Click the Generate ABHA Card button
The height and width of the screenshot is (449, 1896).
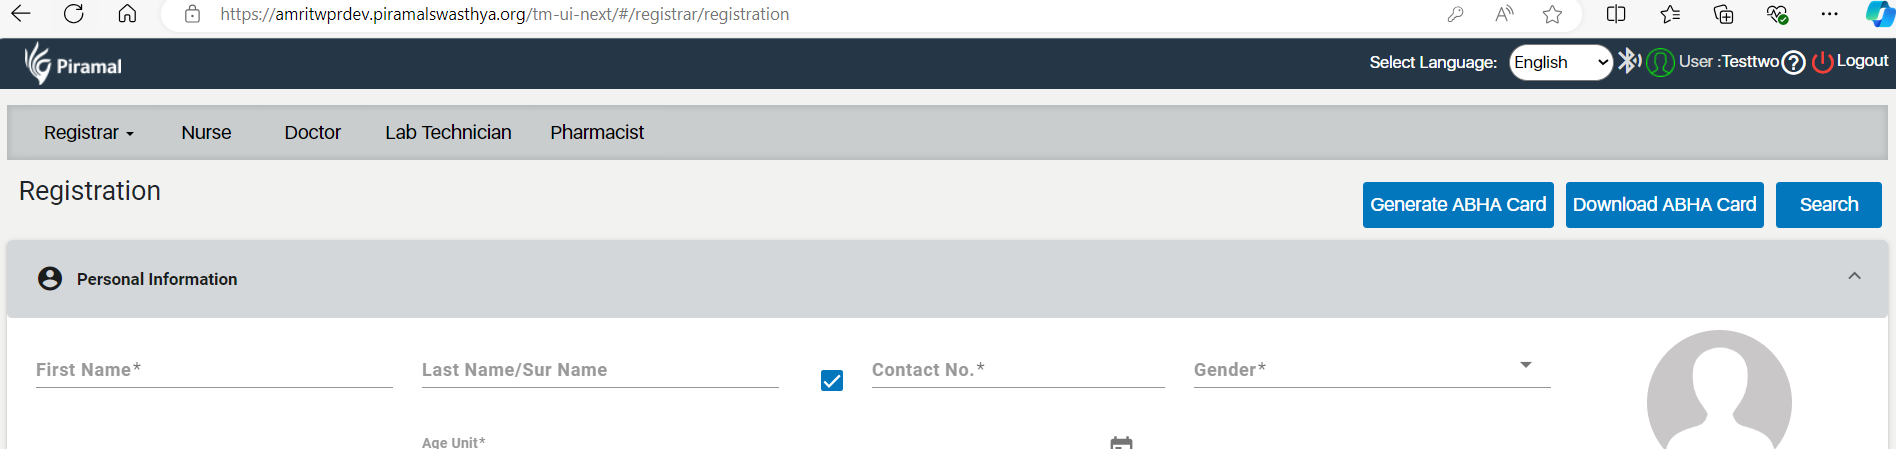point(1458,205)
